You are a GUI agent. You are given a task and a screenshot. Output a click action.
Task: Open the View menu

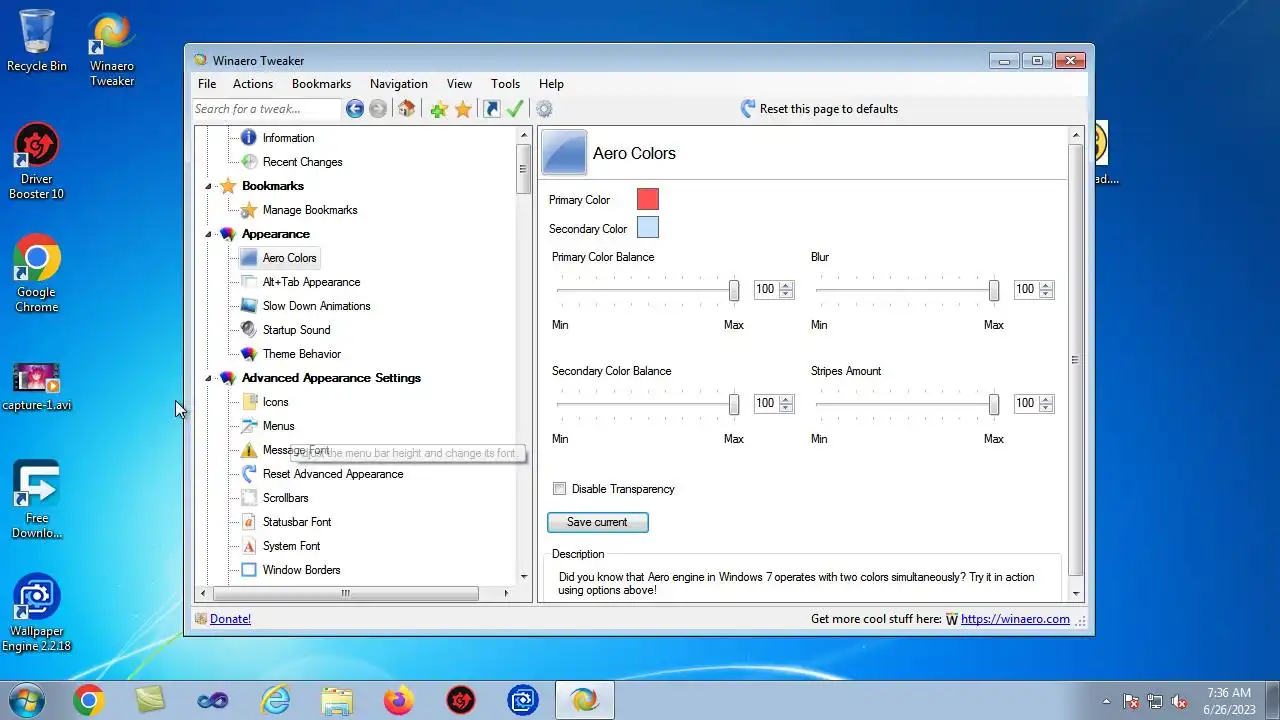[459, 84]
